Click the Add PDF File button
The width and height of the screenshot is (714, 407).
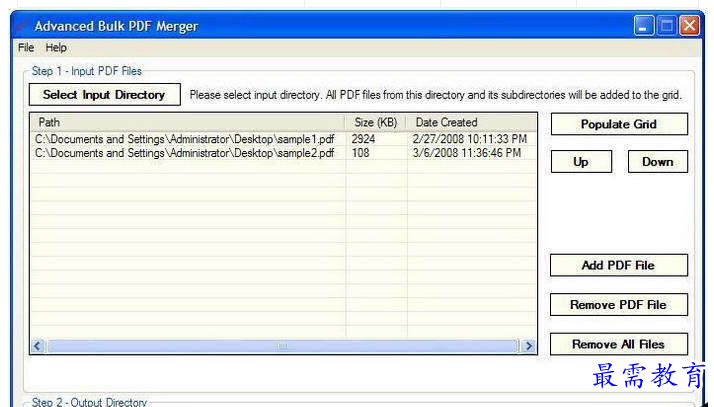click(x=618, y=265)
